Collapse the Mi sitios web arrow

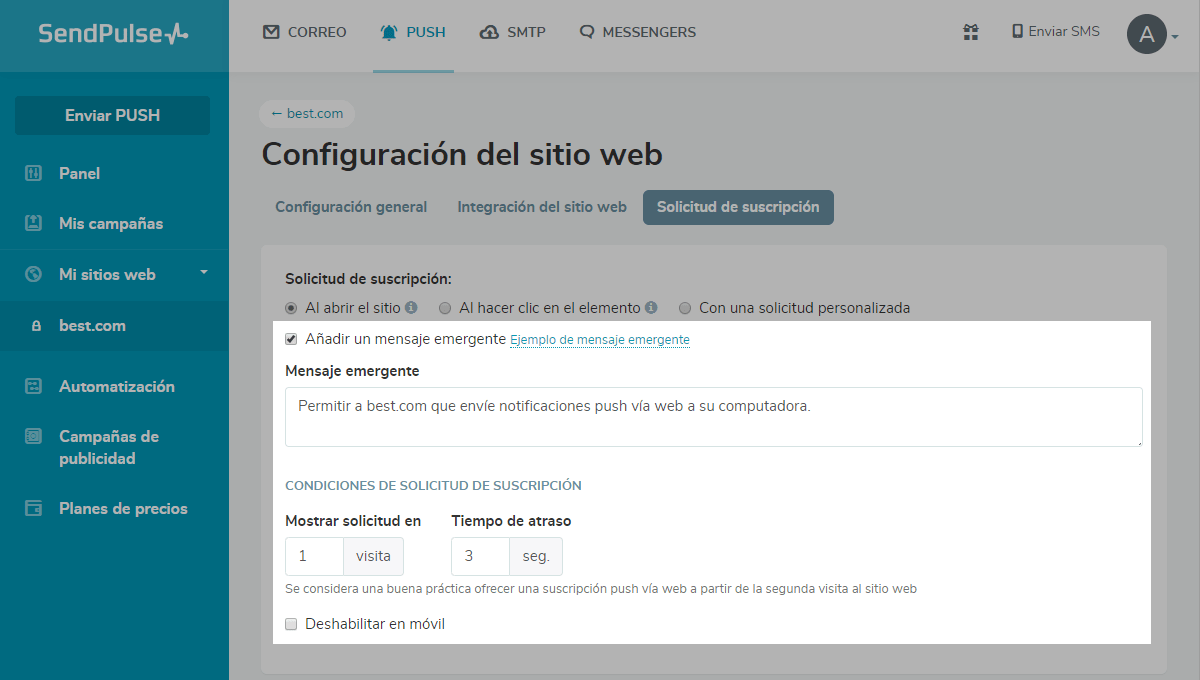coord(203,272)
